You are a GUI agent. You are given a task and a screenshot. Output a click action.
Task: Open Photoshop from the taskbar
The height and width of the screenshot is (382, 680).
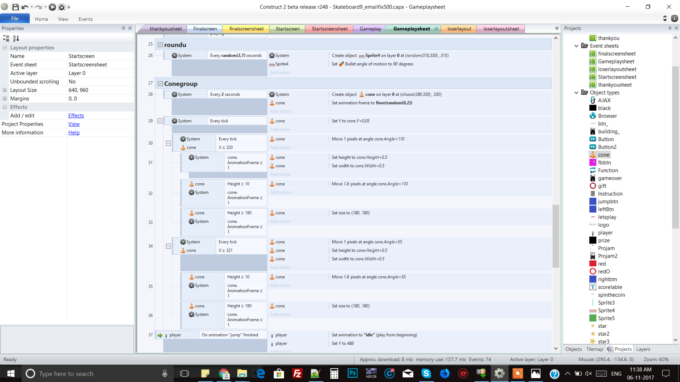click(353, 373)
